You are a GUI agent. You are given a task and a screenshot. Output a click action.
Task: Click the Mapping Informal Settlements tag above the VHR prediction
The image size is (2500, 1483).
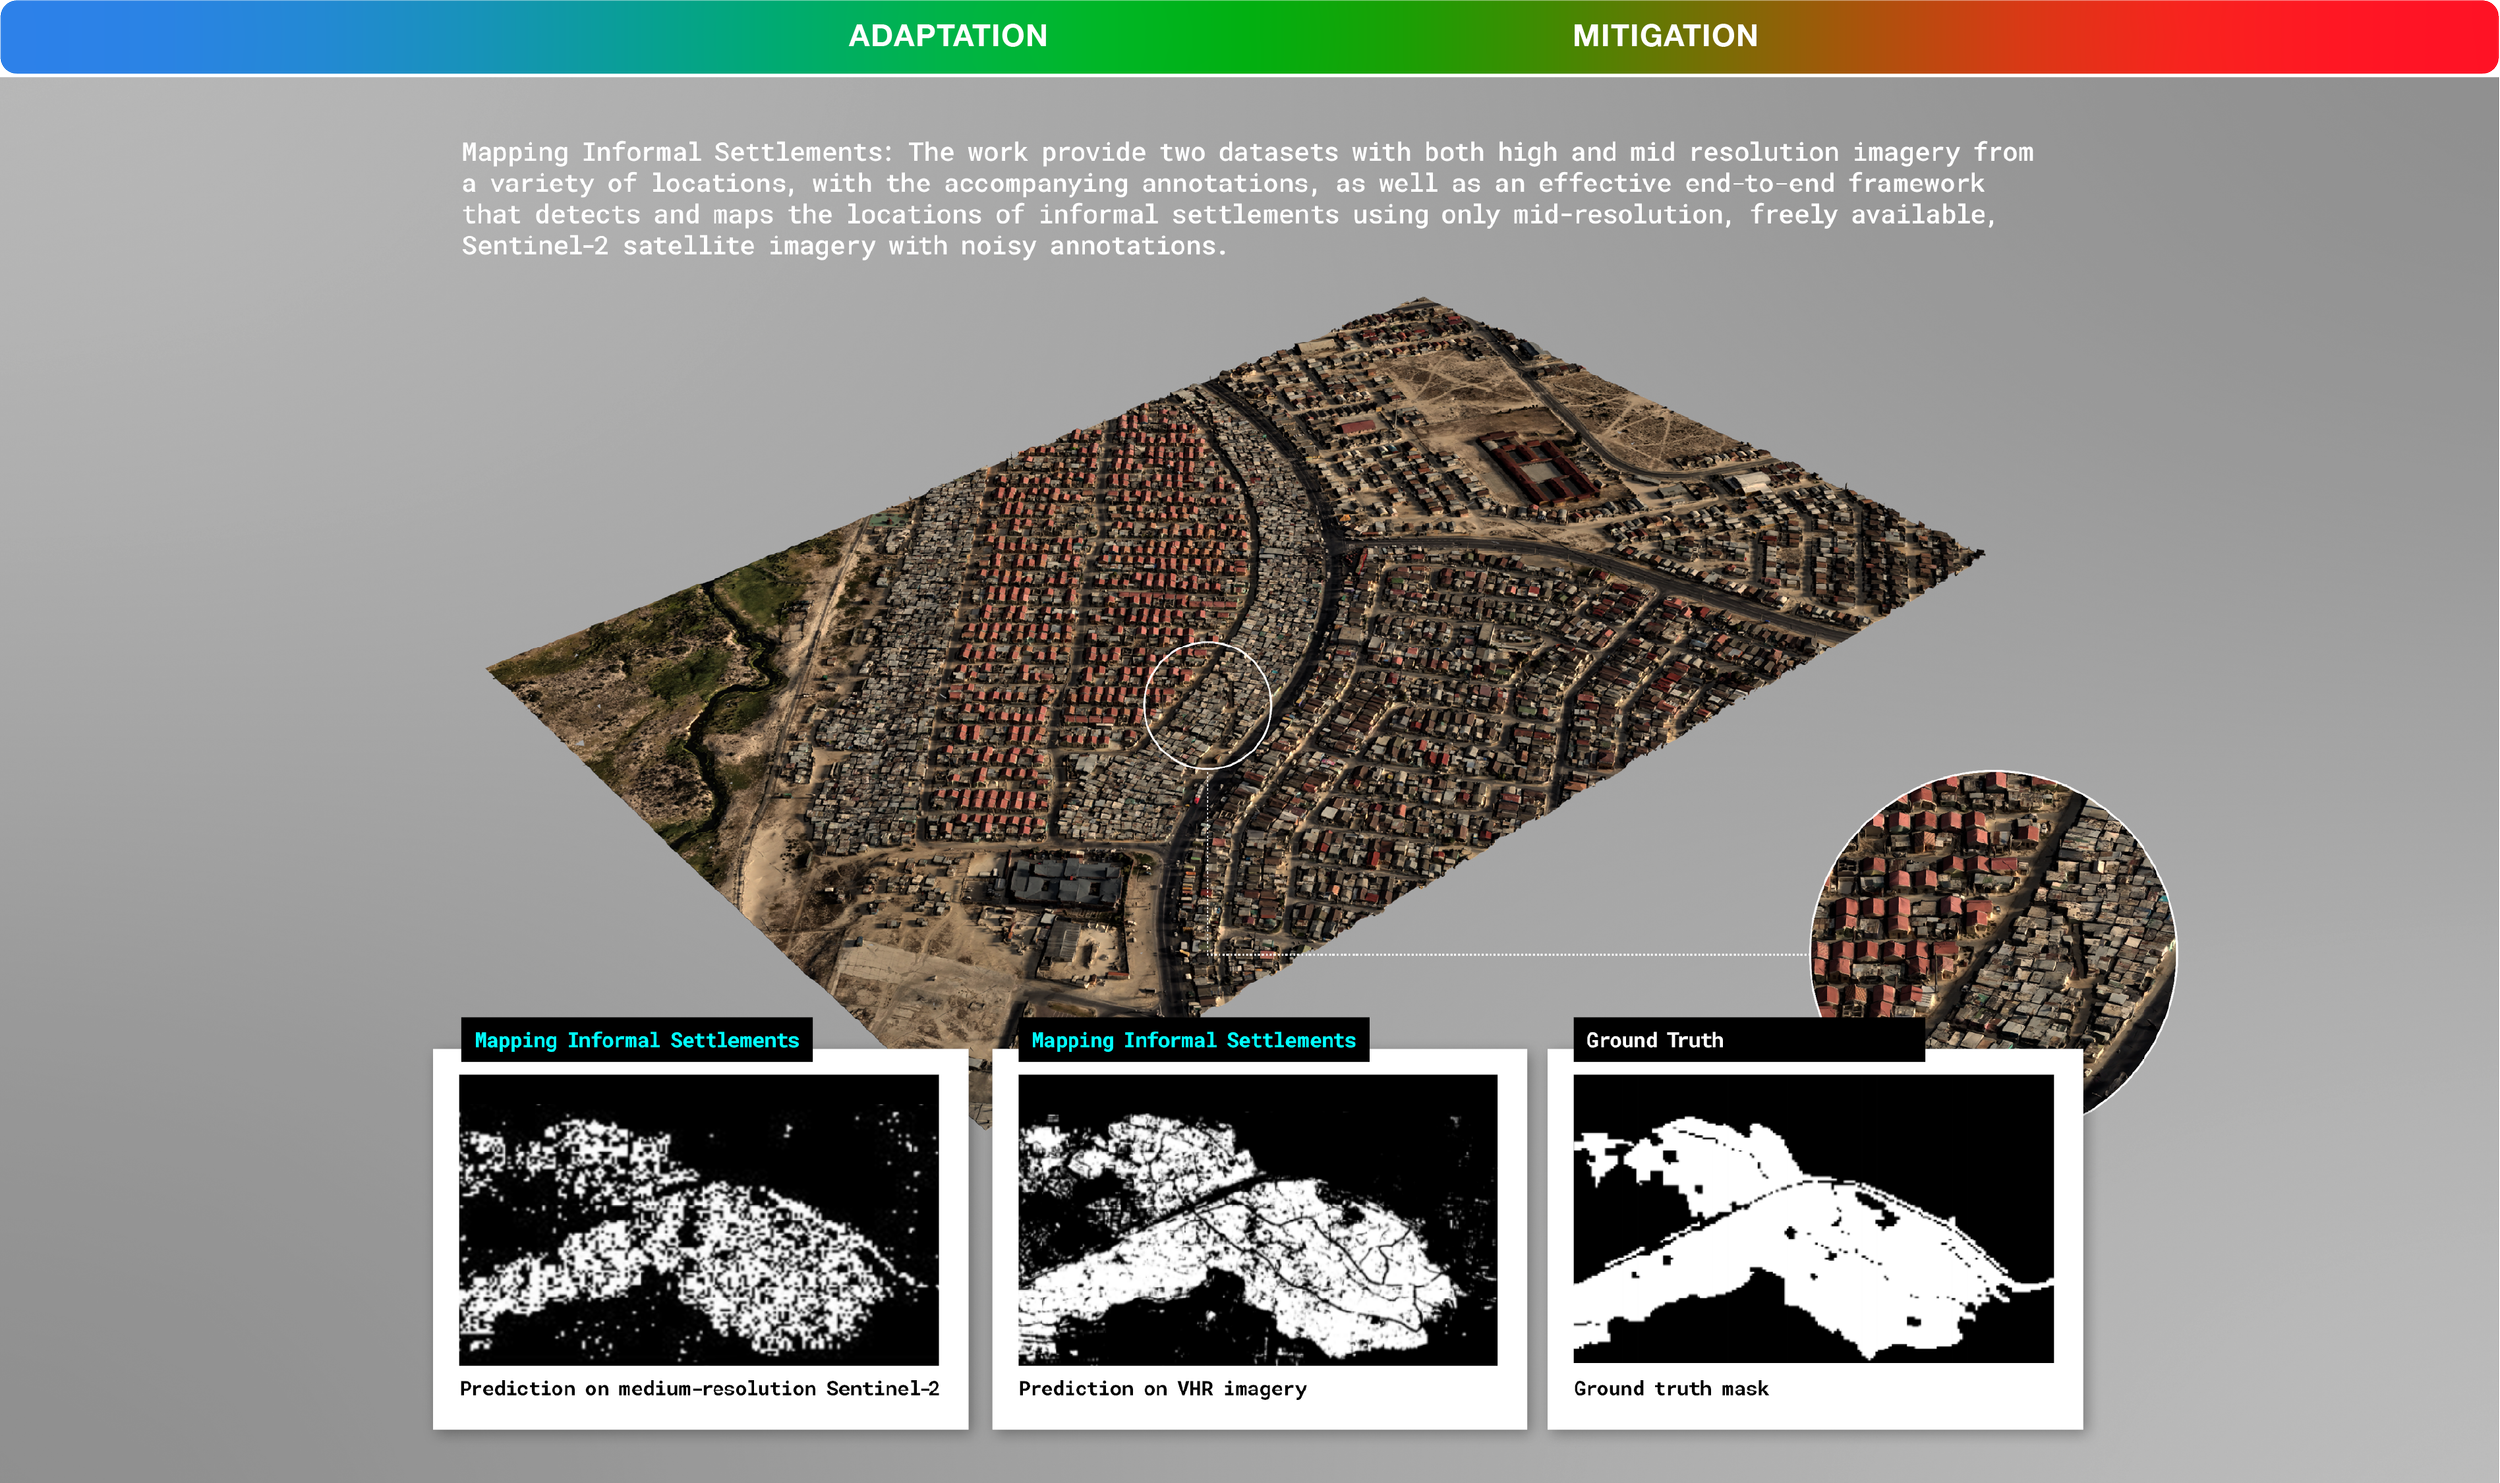[1194, 1040]
